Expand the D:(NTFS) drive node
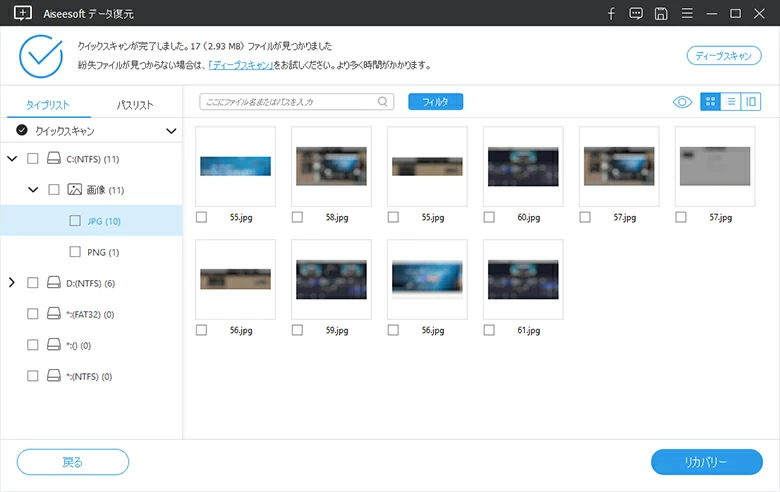This screenshot has width=780, height=492. click(12, 283)
